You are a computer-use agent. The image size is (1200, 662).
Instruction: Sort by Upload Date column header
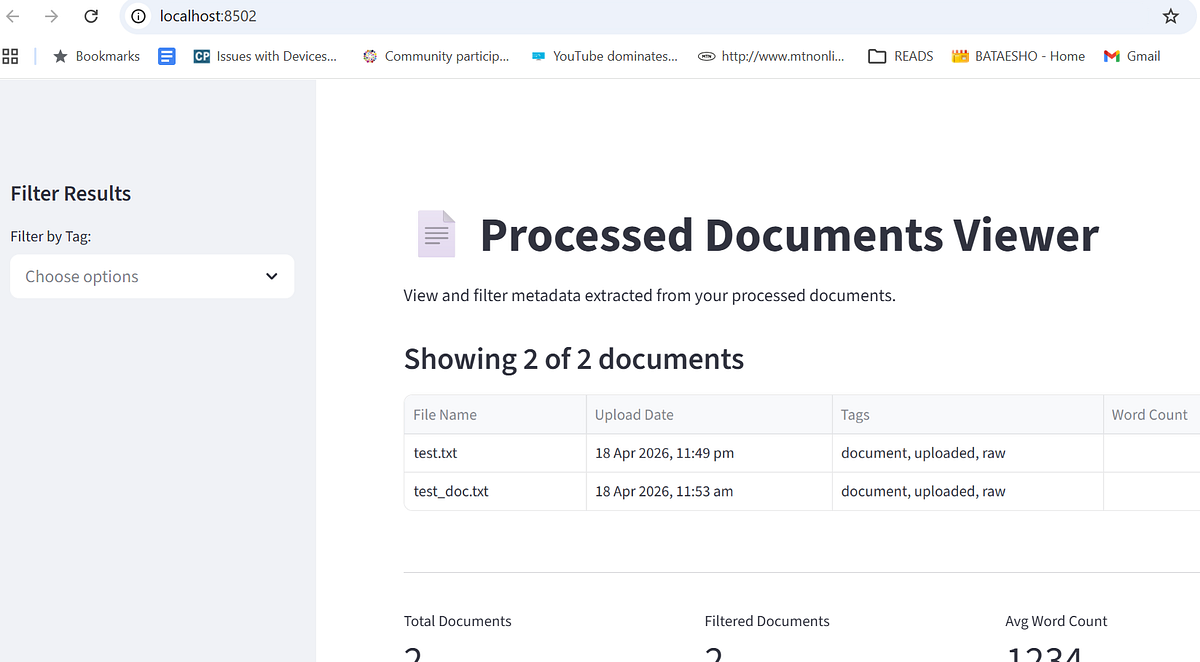pyautogui.click(x=709, y=414)
